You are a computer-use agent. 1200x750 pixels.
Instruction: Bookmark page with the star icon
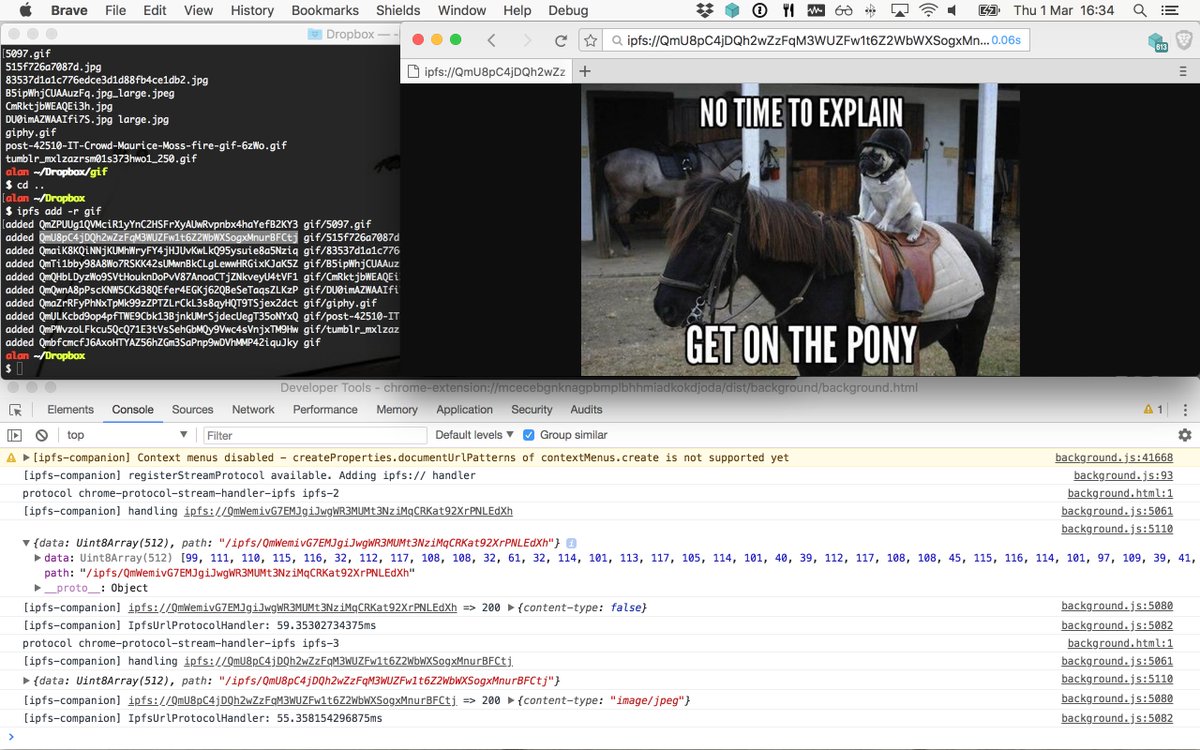click(x=591, y=41)
